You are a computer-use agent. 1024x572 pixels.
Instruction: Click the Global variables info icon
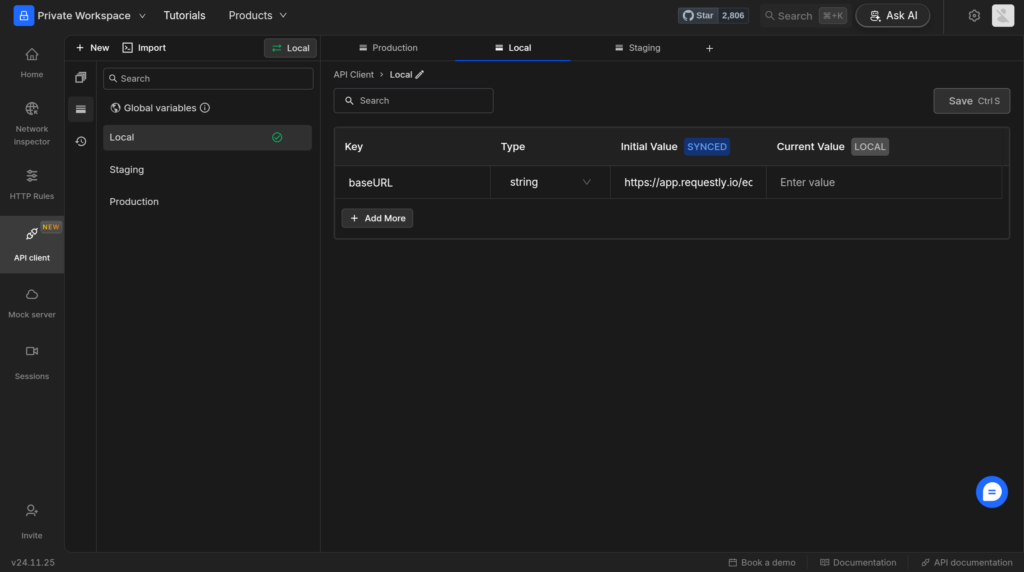click(x=205, y=108)
